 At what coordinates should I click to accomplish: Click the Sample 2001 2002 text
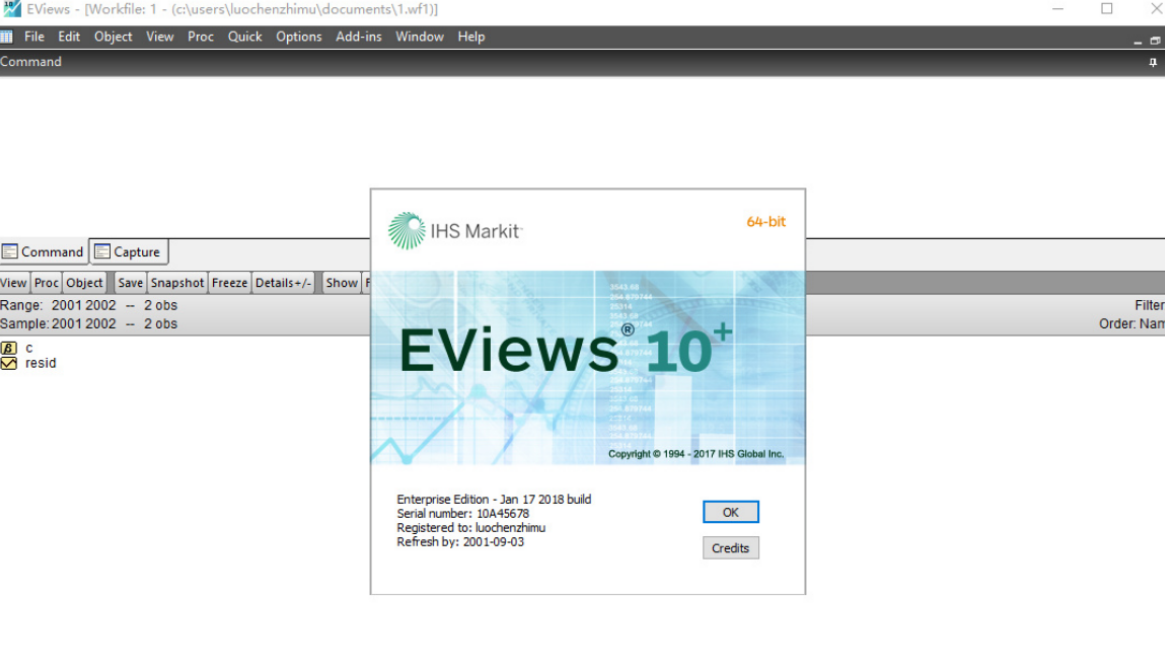(88, 324)
